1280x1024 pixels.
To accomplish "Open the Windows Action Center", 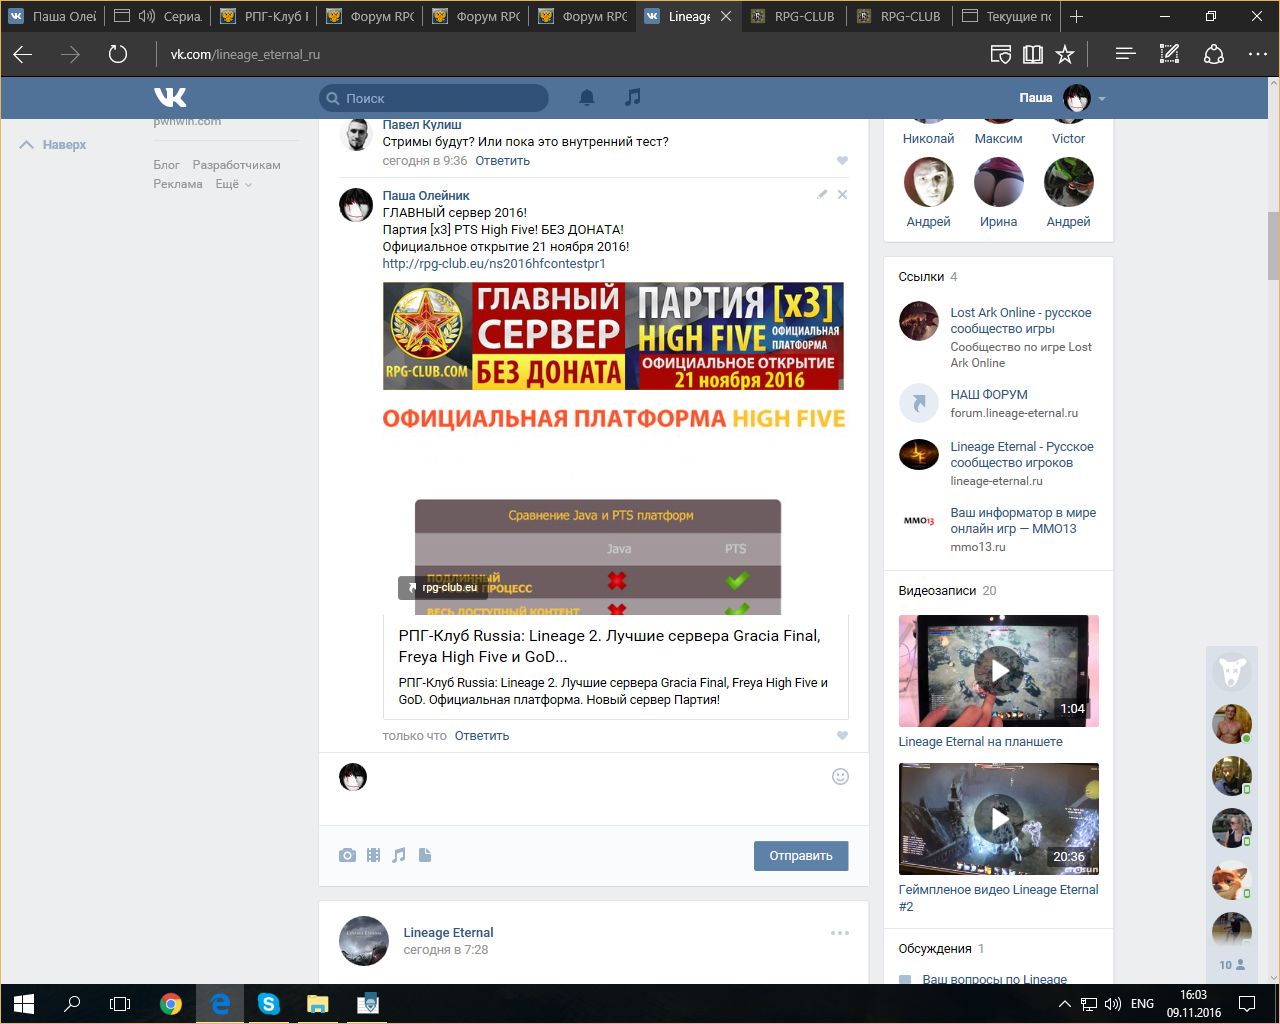I will click(1247, 1003).
